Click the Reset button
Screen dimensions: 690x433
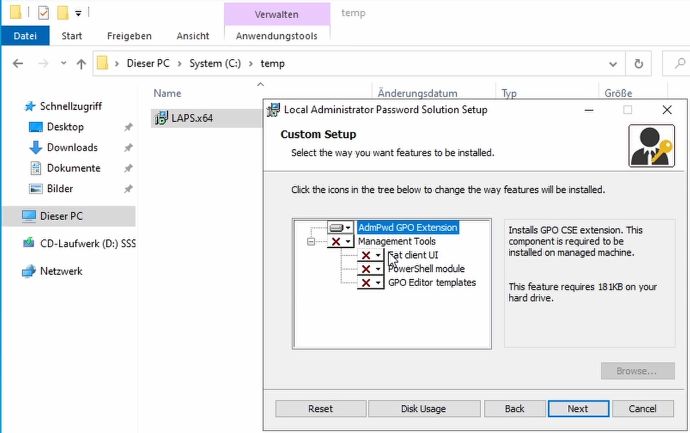click(x=320, y=409)
